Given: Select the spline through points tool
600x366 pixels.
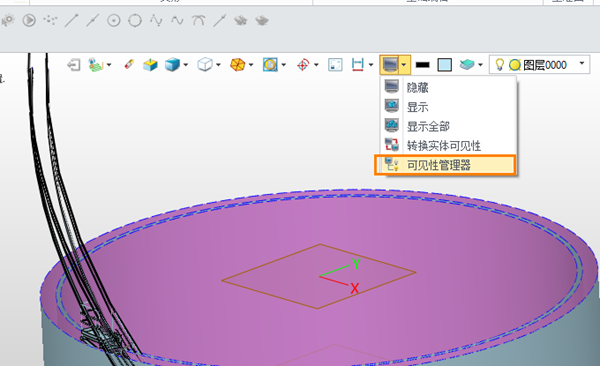Looking at the screenshot, I should [156, 20].
